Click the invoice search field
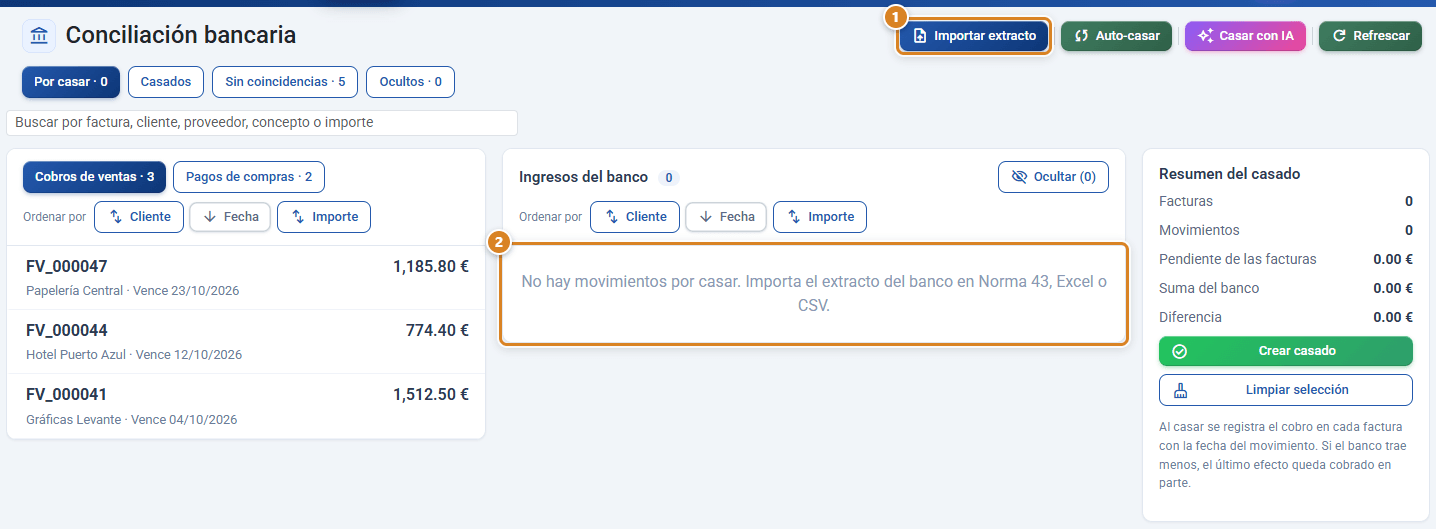Screen dimensions: 1436x529 [x=262, y=123]
